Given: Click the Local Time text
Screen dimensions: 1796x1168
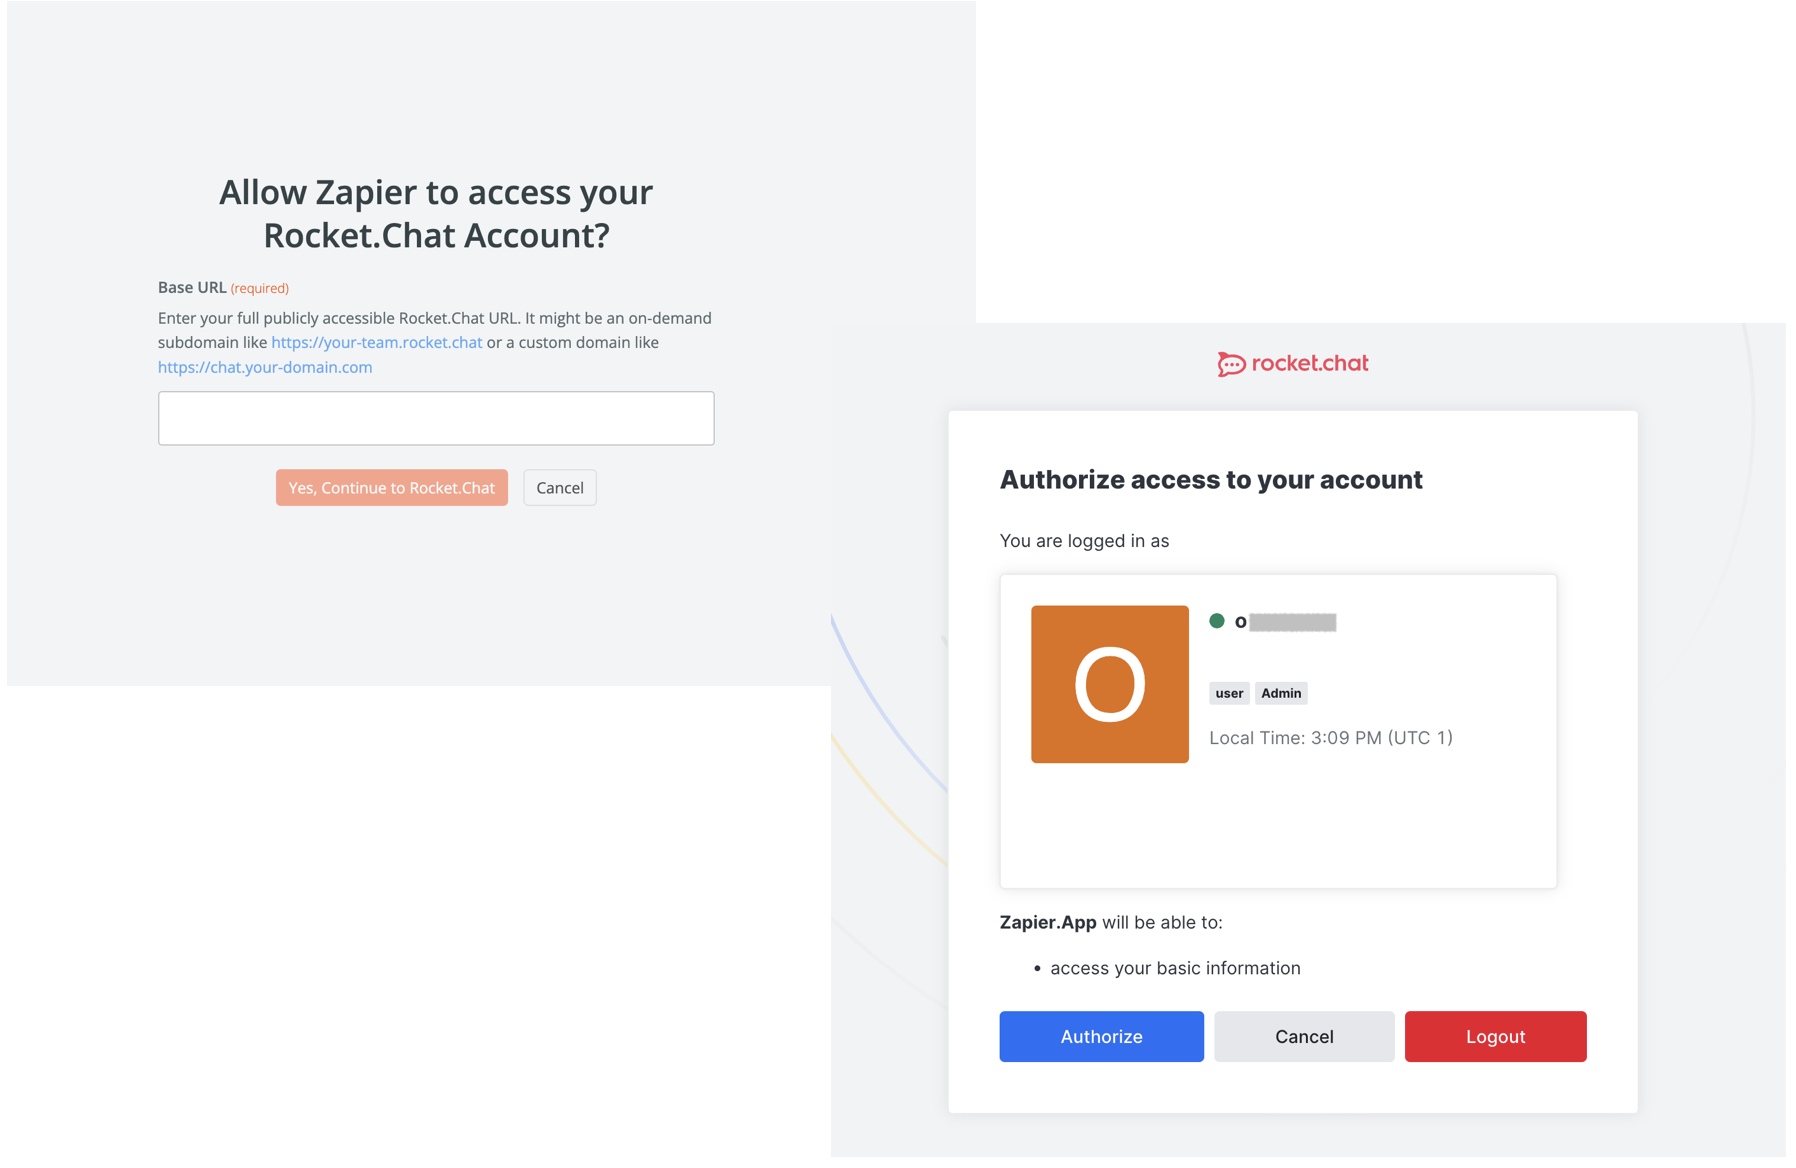Looking at the screenshot, I should click(1330, 738).
